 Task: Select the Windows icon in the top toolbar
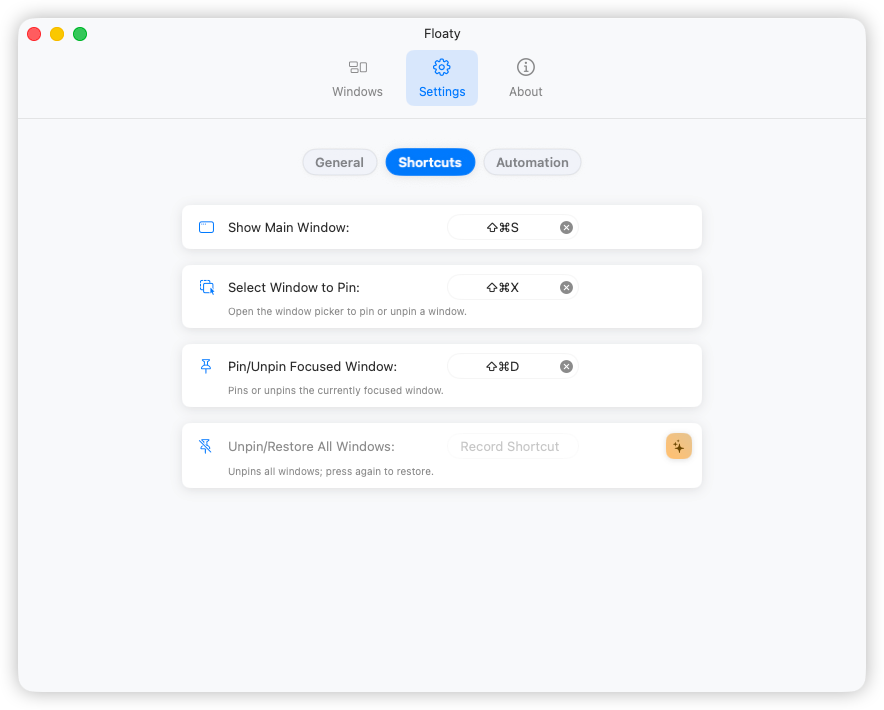(357, 67)
